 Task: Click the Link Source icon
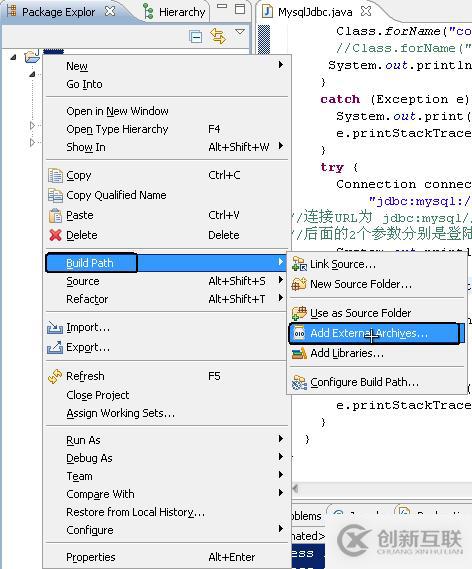[299, 264]
